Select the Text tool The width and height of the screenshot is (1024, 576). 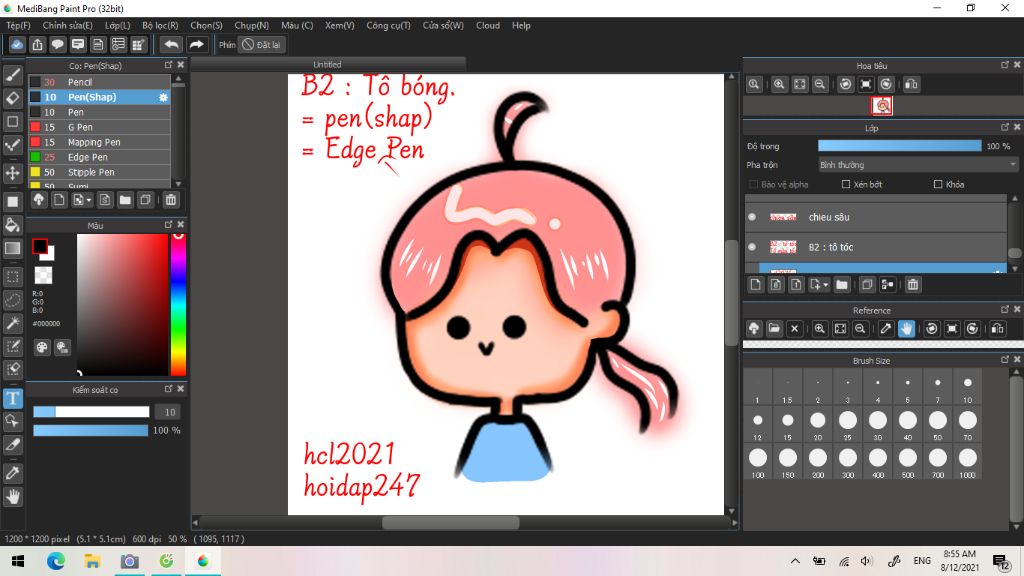pos(12,398)
